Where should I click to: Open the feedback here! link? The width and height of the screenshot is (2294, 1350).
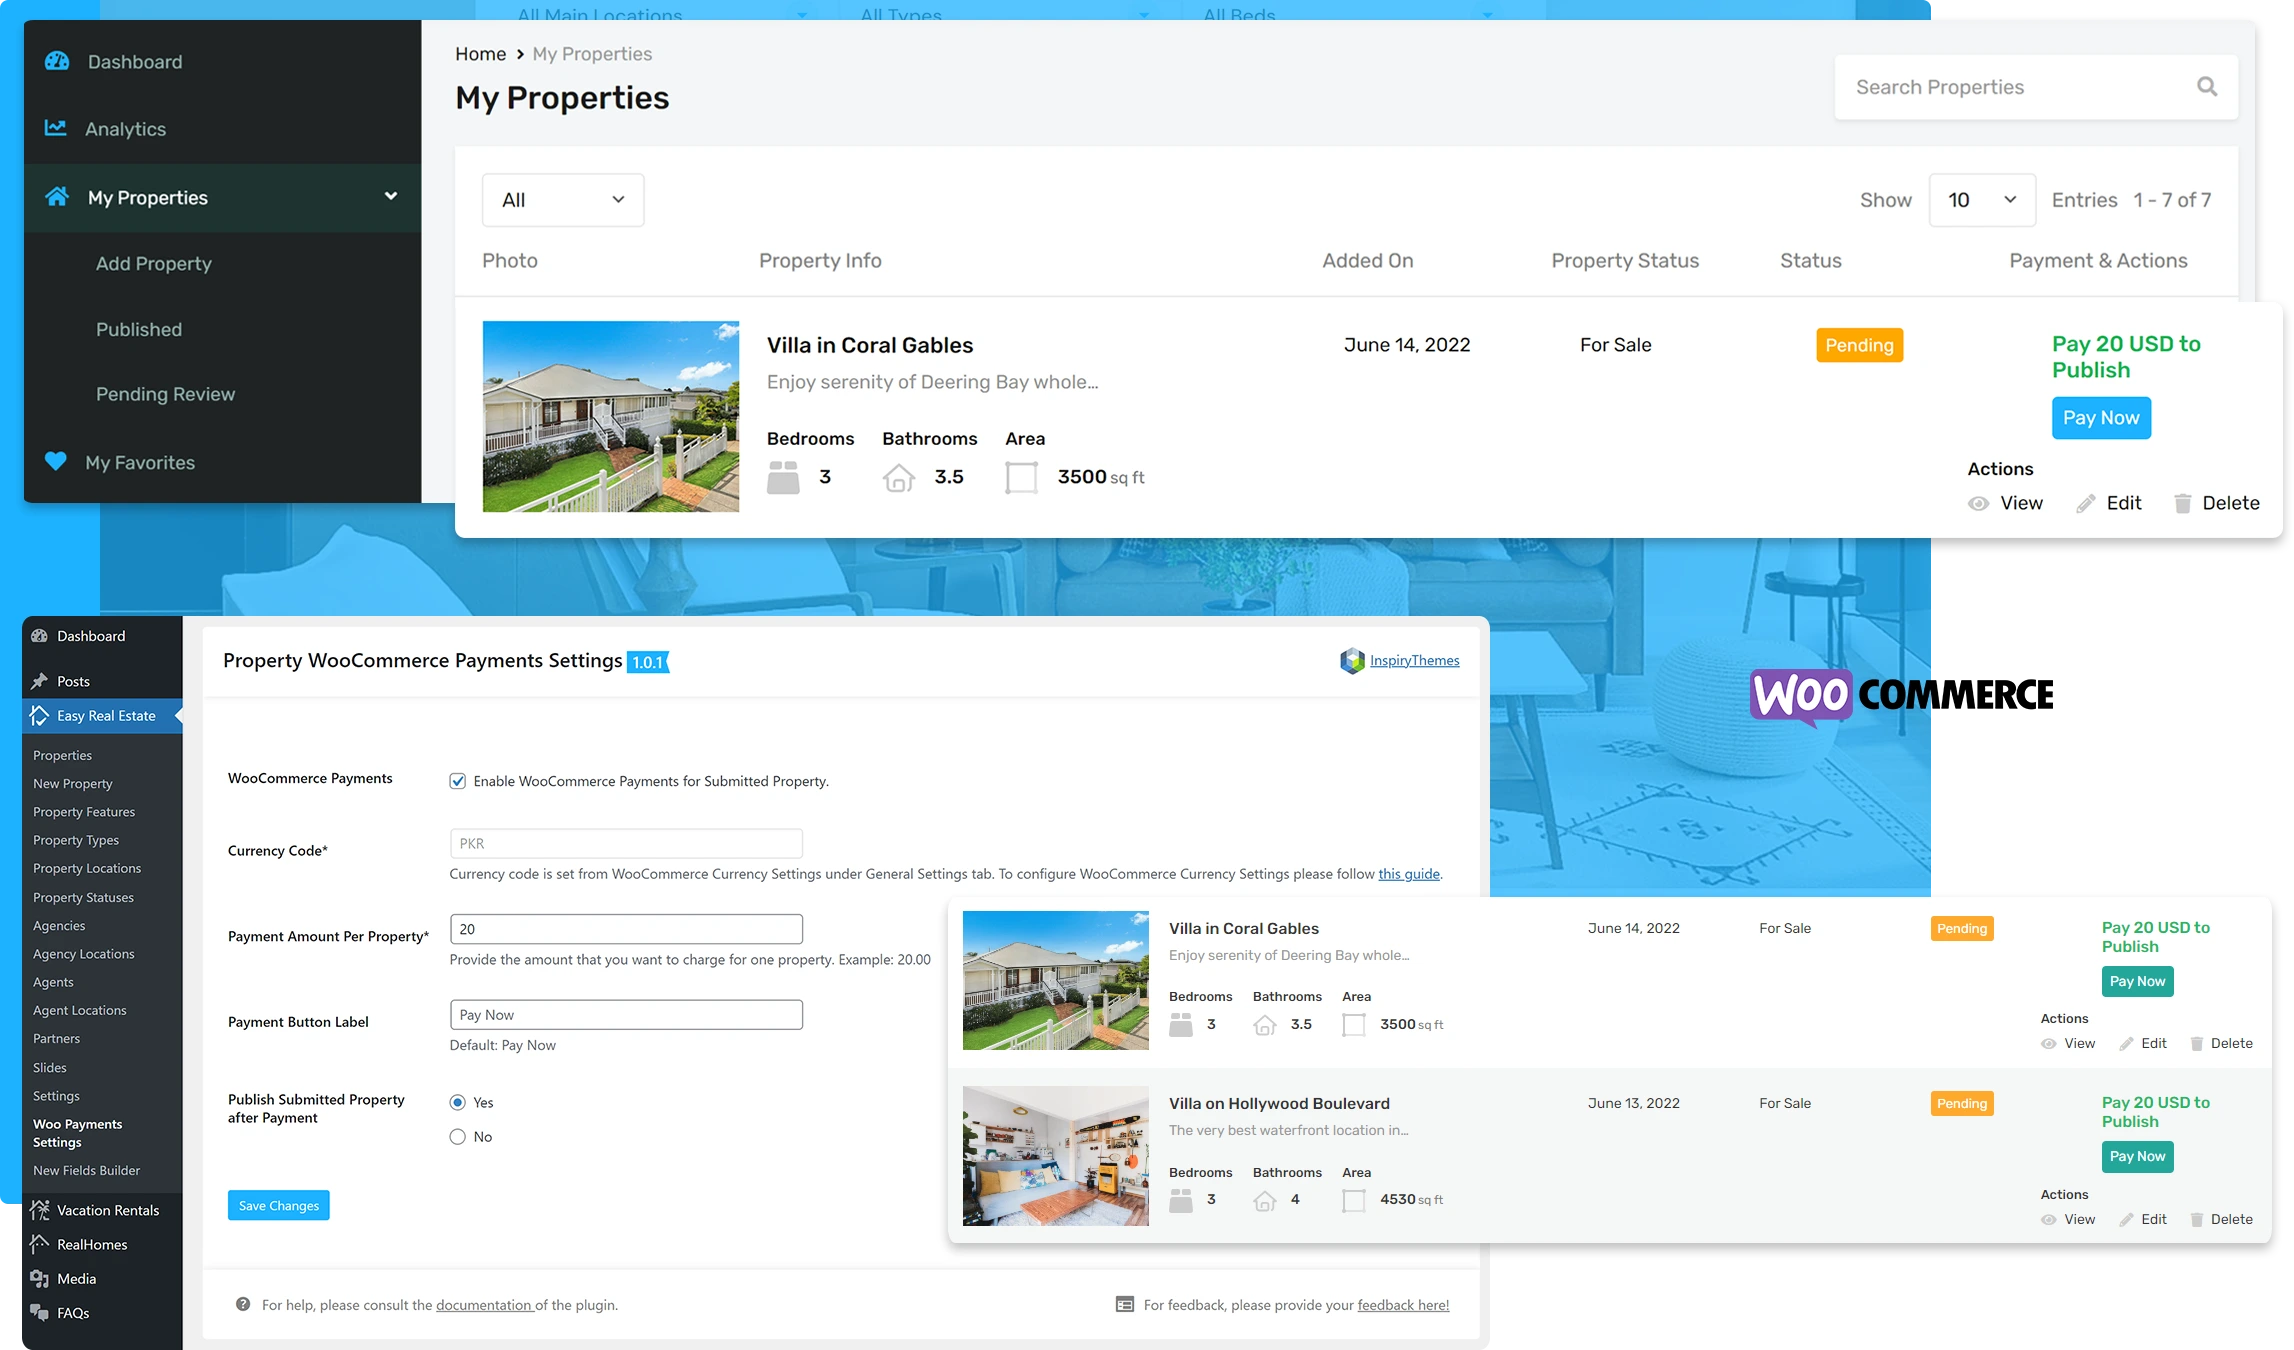pos(1403,1305)
